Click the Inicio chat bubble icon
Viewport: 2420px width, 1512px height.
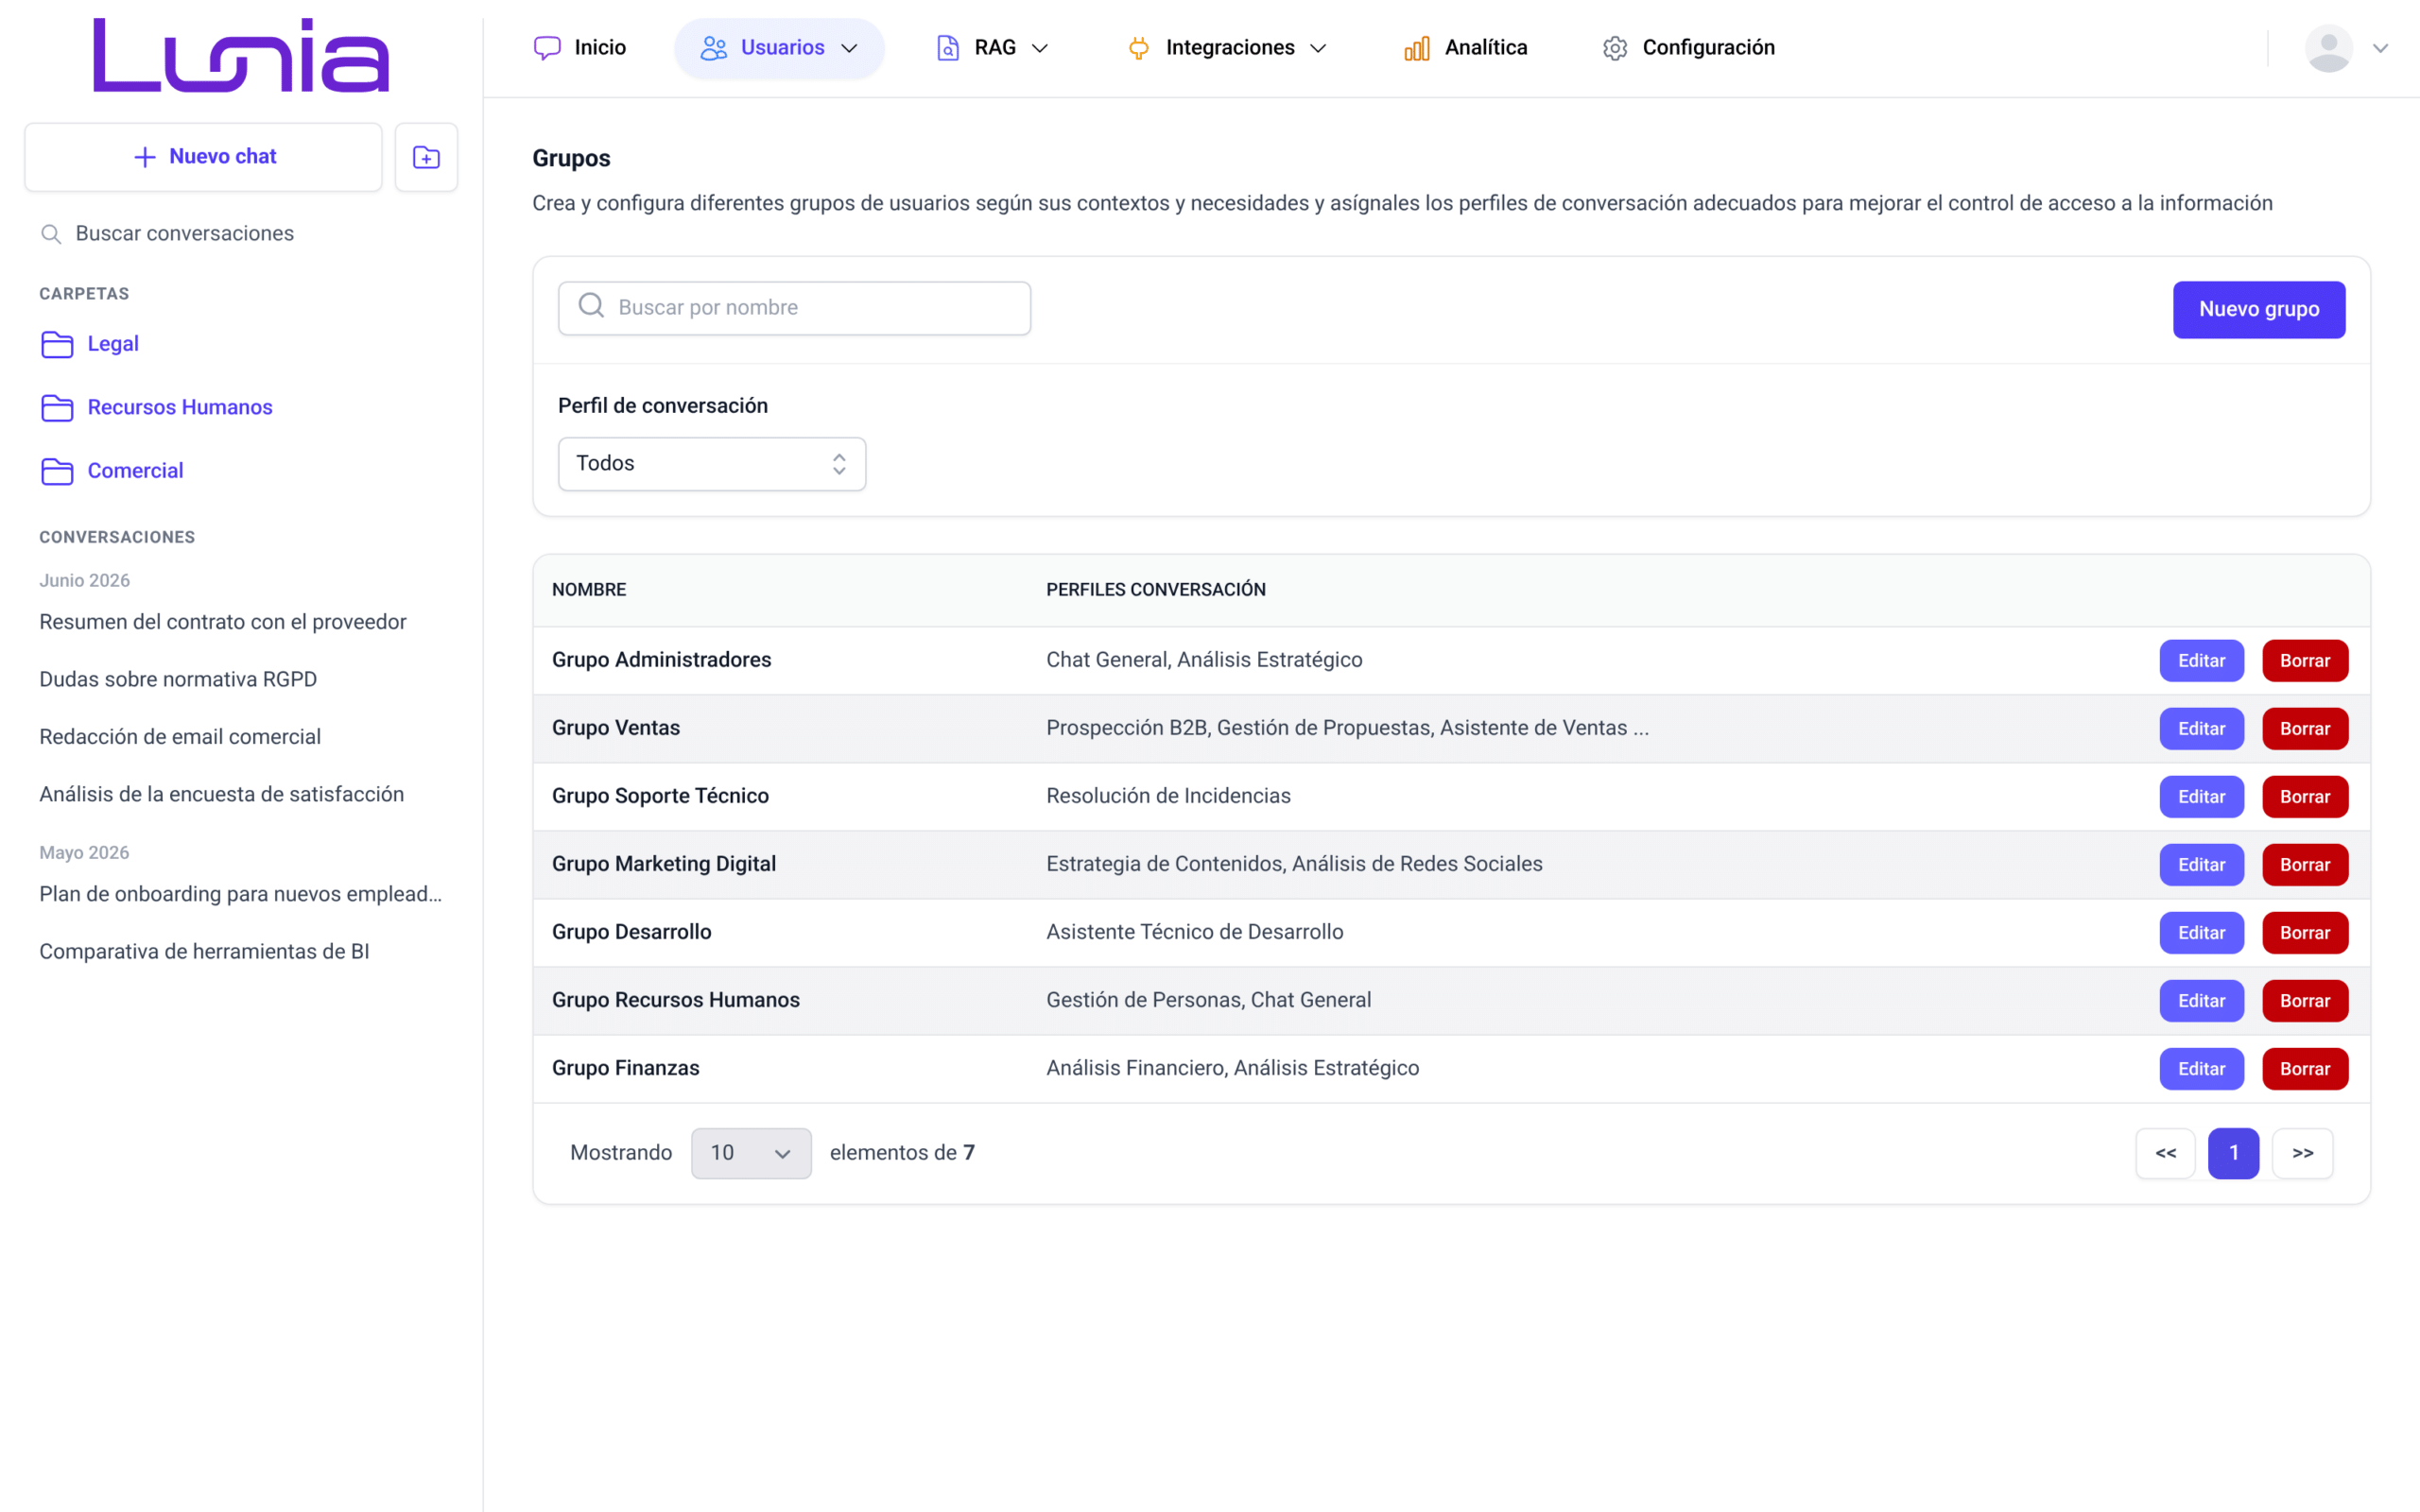547,48
